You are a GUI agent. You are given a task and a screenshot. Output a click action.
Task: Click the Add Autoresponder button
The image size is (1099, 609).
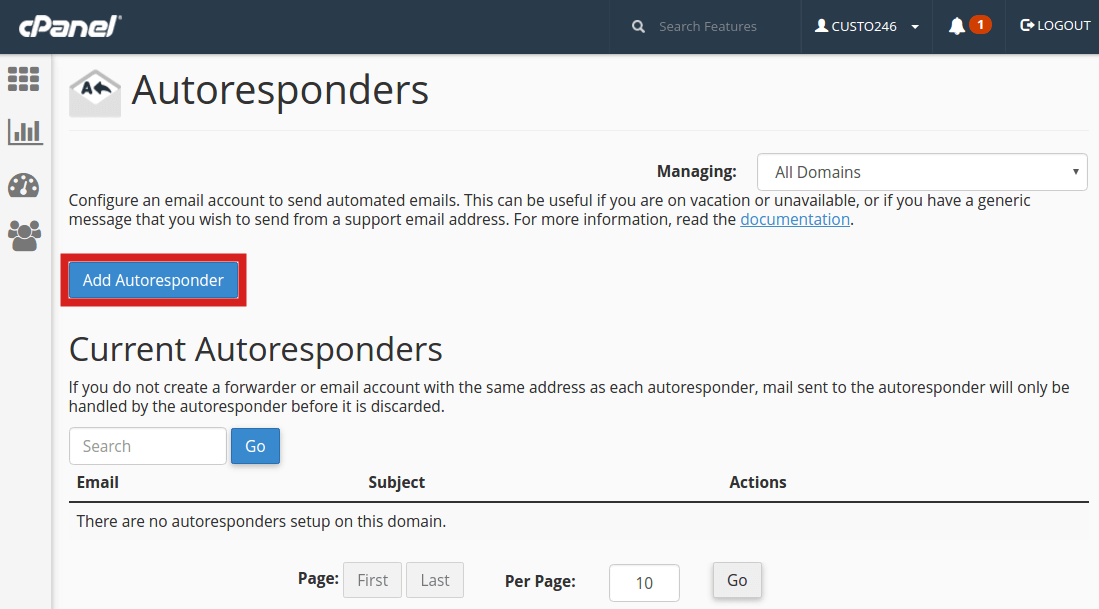coord(153,280)
